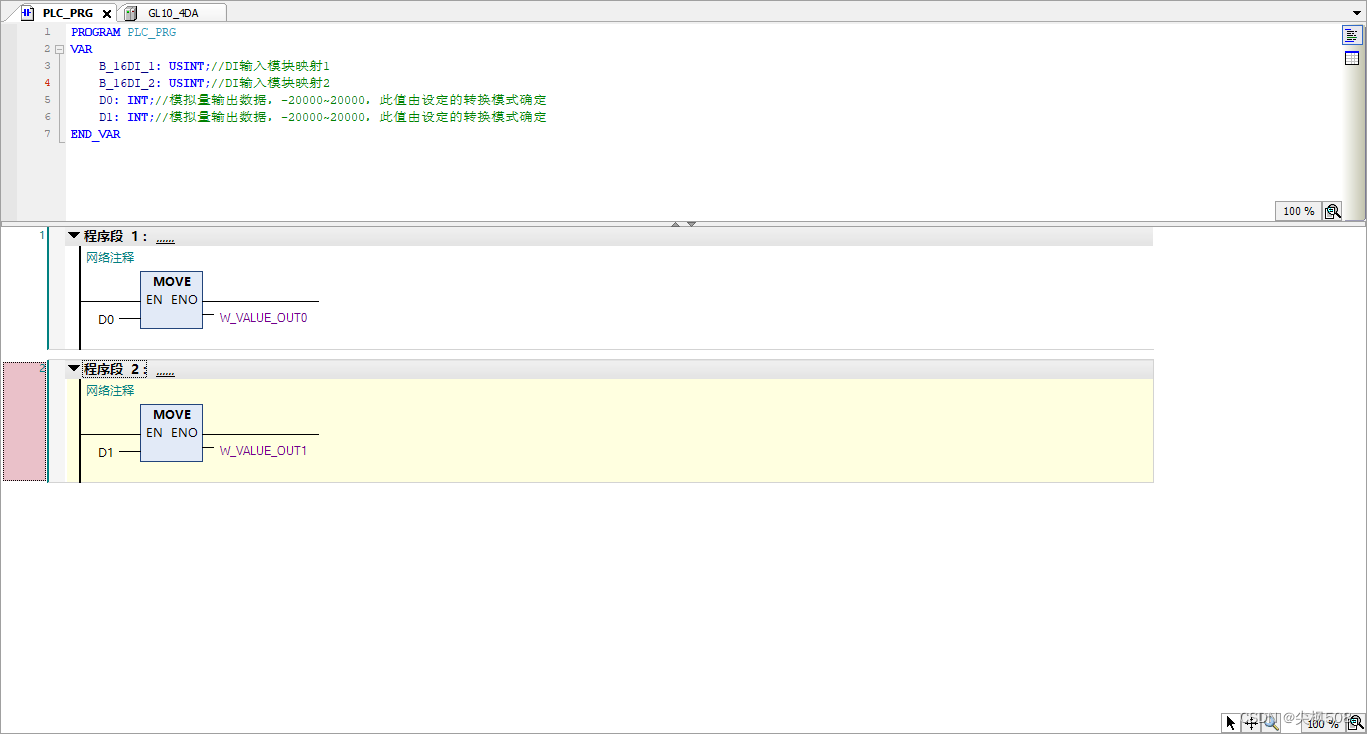Switch the declaration editor to textual view
This screenshot has width=1367, height=734.
(x=1352, y=35)
